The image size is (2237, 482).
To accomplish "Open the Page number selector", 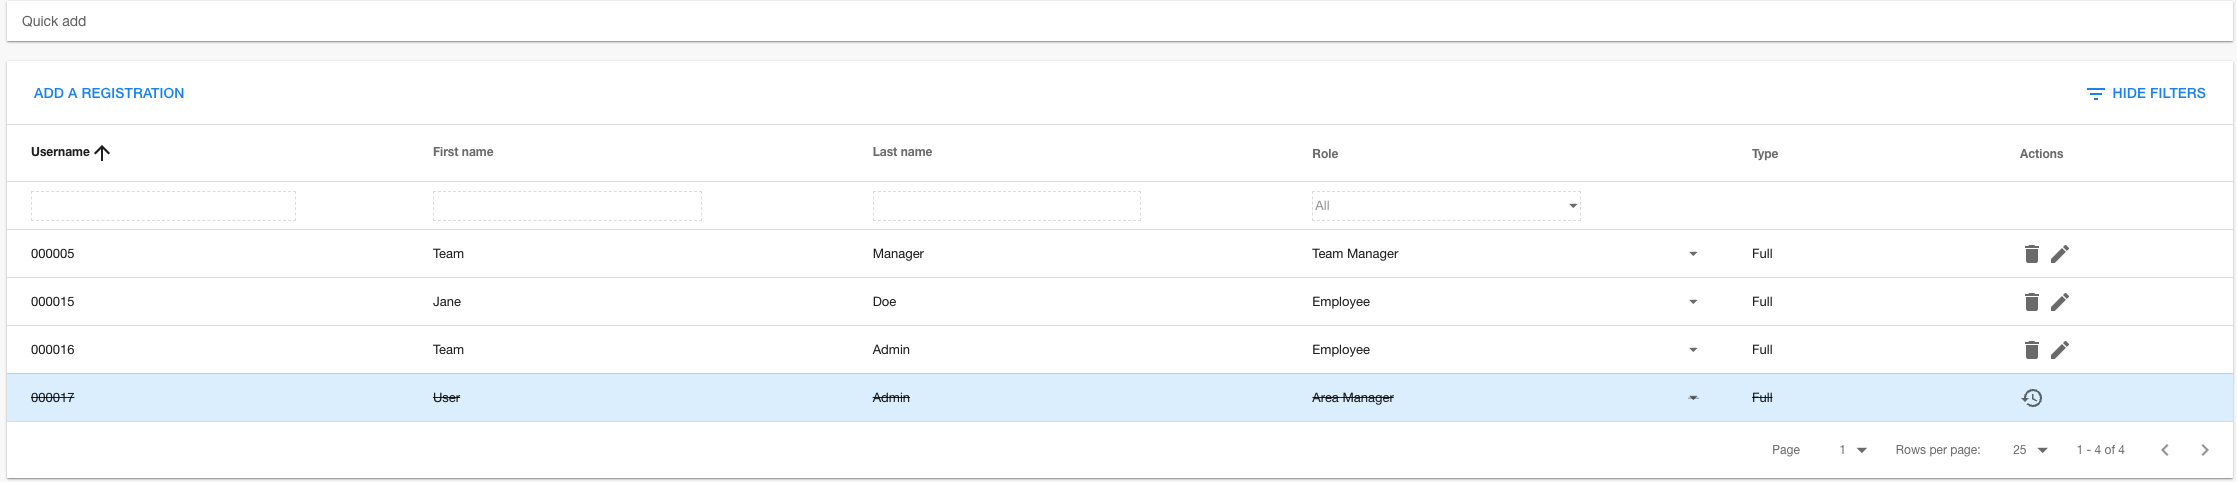I will (1852, 450).
